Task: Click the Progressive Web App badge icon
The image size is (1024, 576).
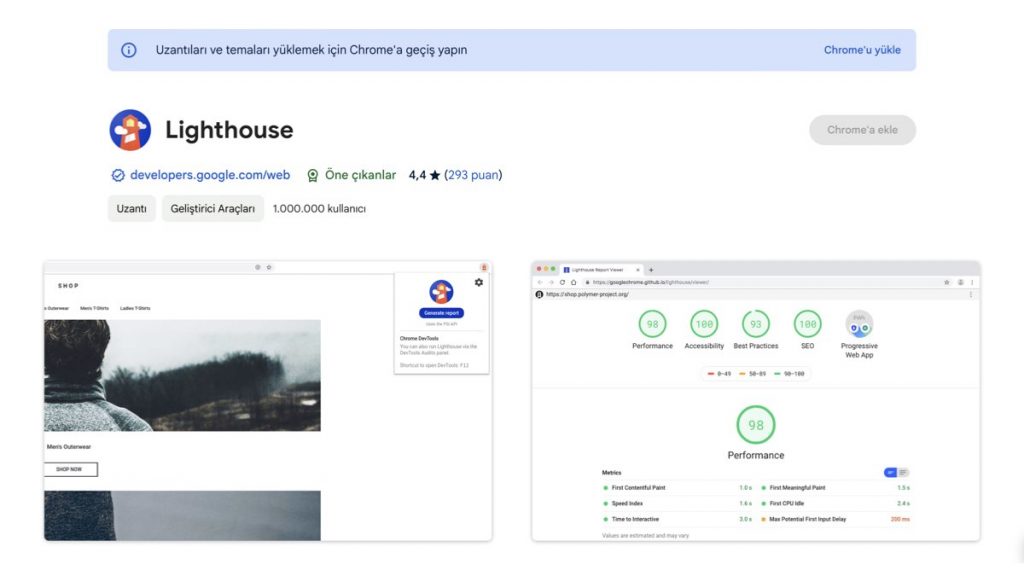Action: [x=859, y=324]
